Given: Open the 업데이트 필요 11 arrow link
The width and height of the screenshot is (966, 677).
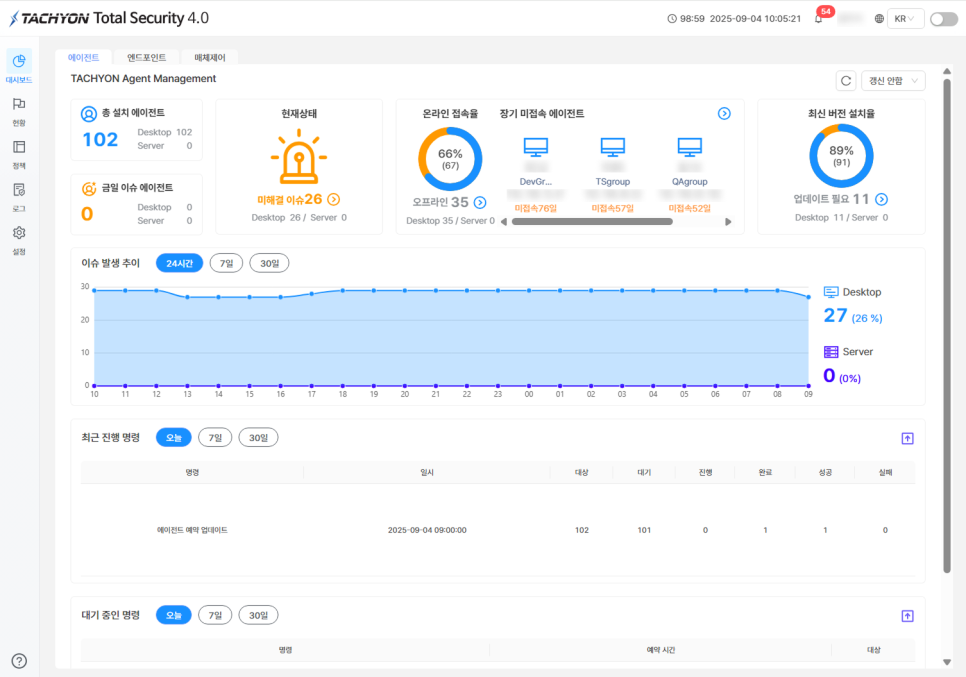Looking at the screenshot, I should point(882,199).
